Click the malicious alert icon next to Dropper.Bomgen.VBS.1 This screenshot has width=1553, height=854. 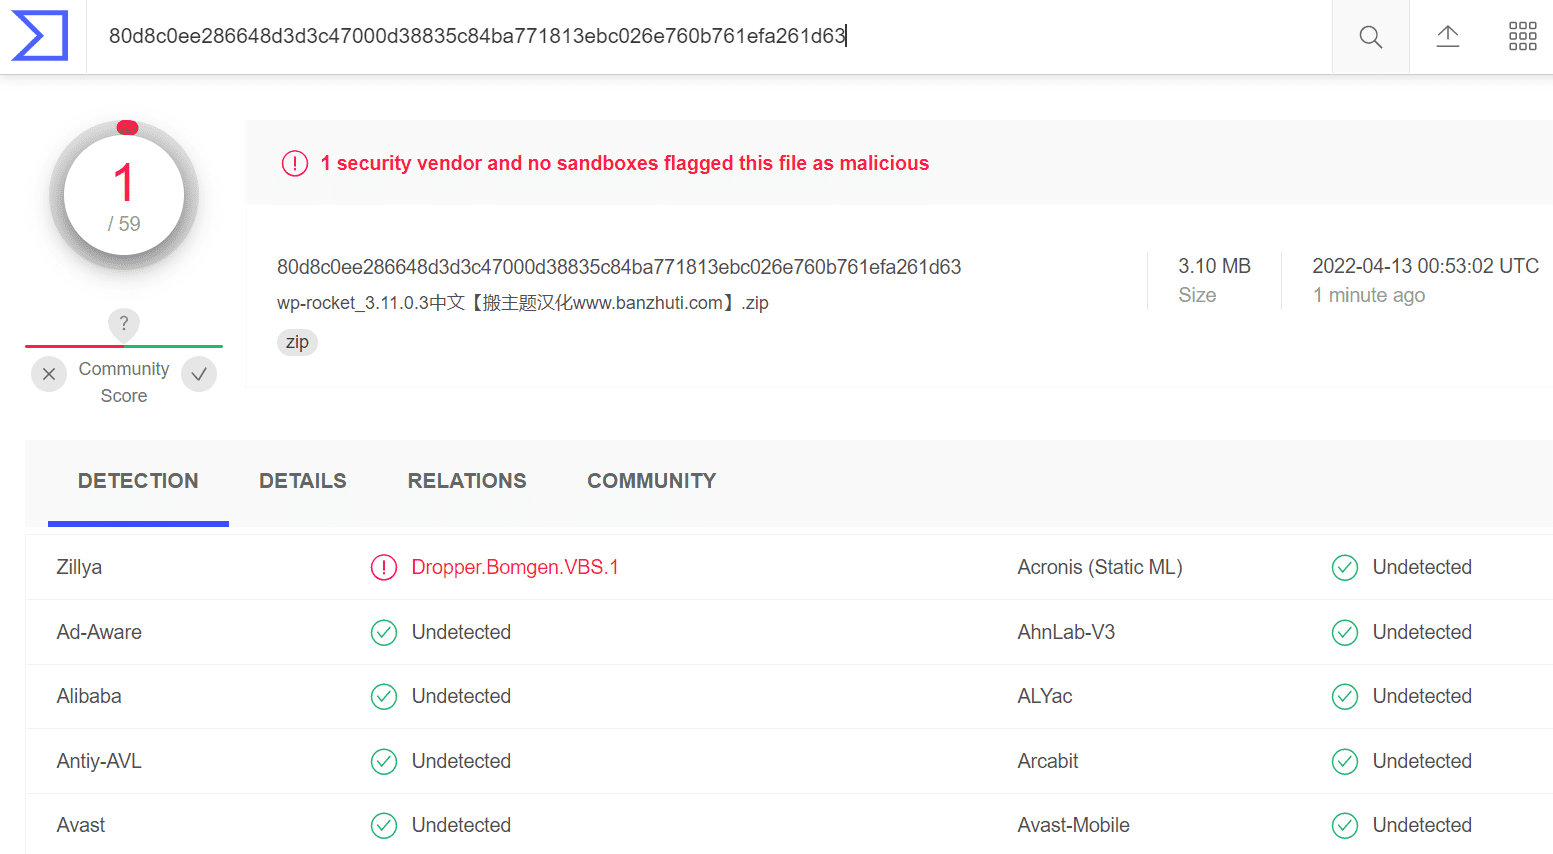(384, 568)
